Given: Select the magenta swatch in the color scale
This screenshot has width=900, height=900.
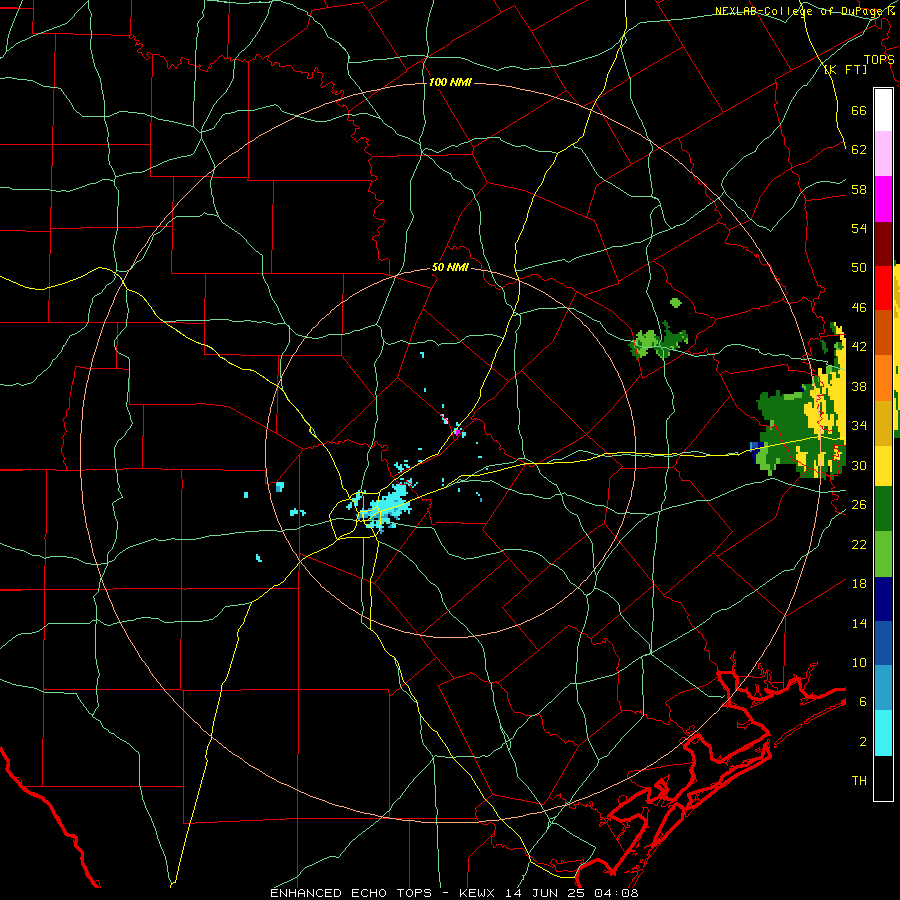Looking at the screenshot, I should click(883, 199).
